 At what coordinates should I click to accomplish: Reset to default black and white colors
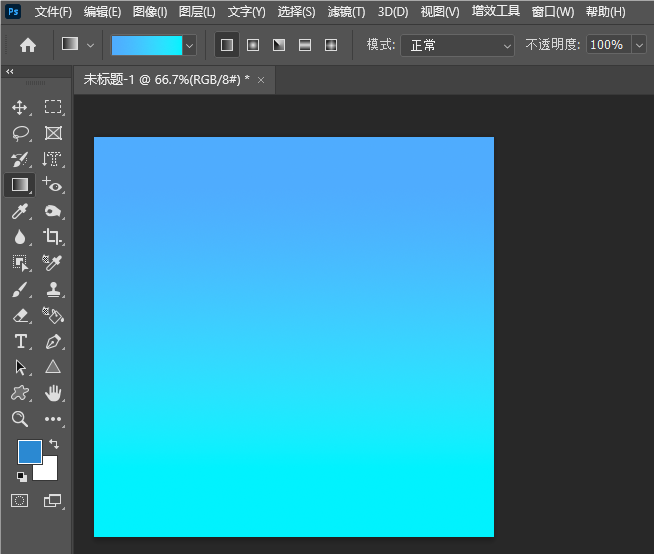[22, 476]
